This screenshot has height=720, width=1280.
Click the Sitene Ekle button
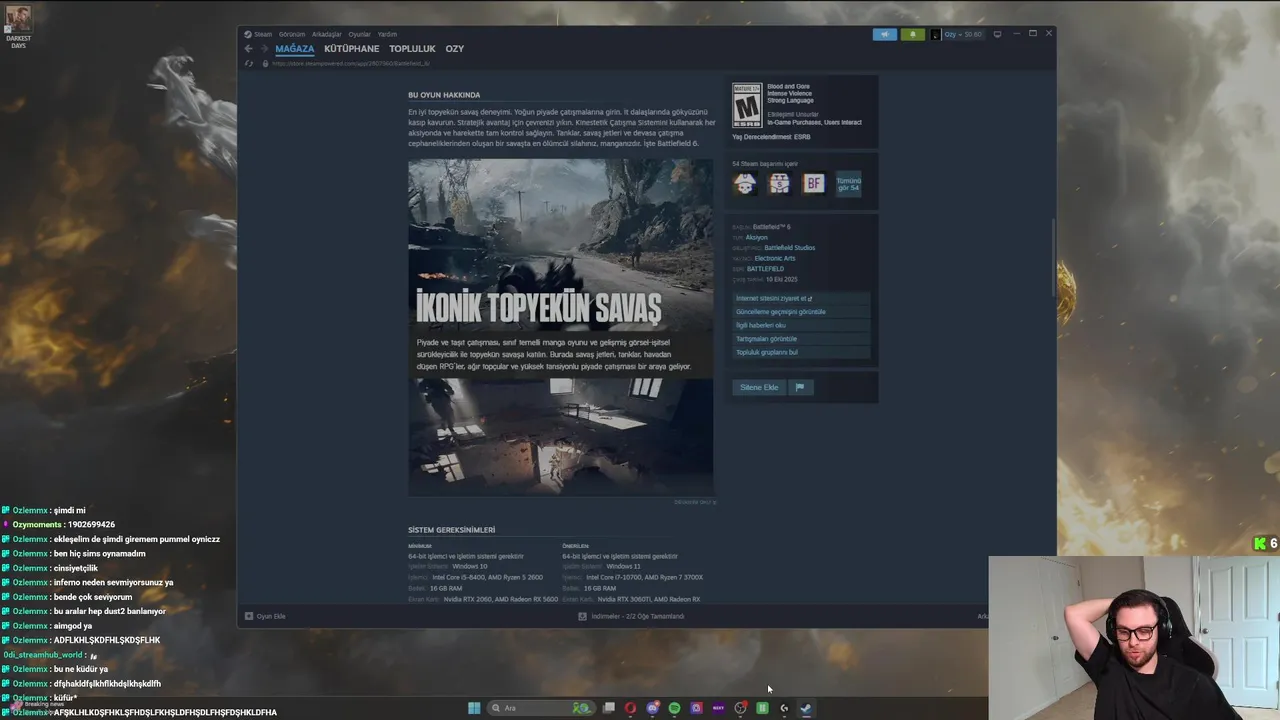pos(759,387)
